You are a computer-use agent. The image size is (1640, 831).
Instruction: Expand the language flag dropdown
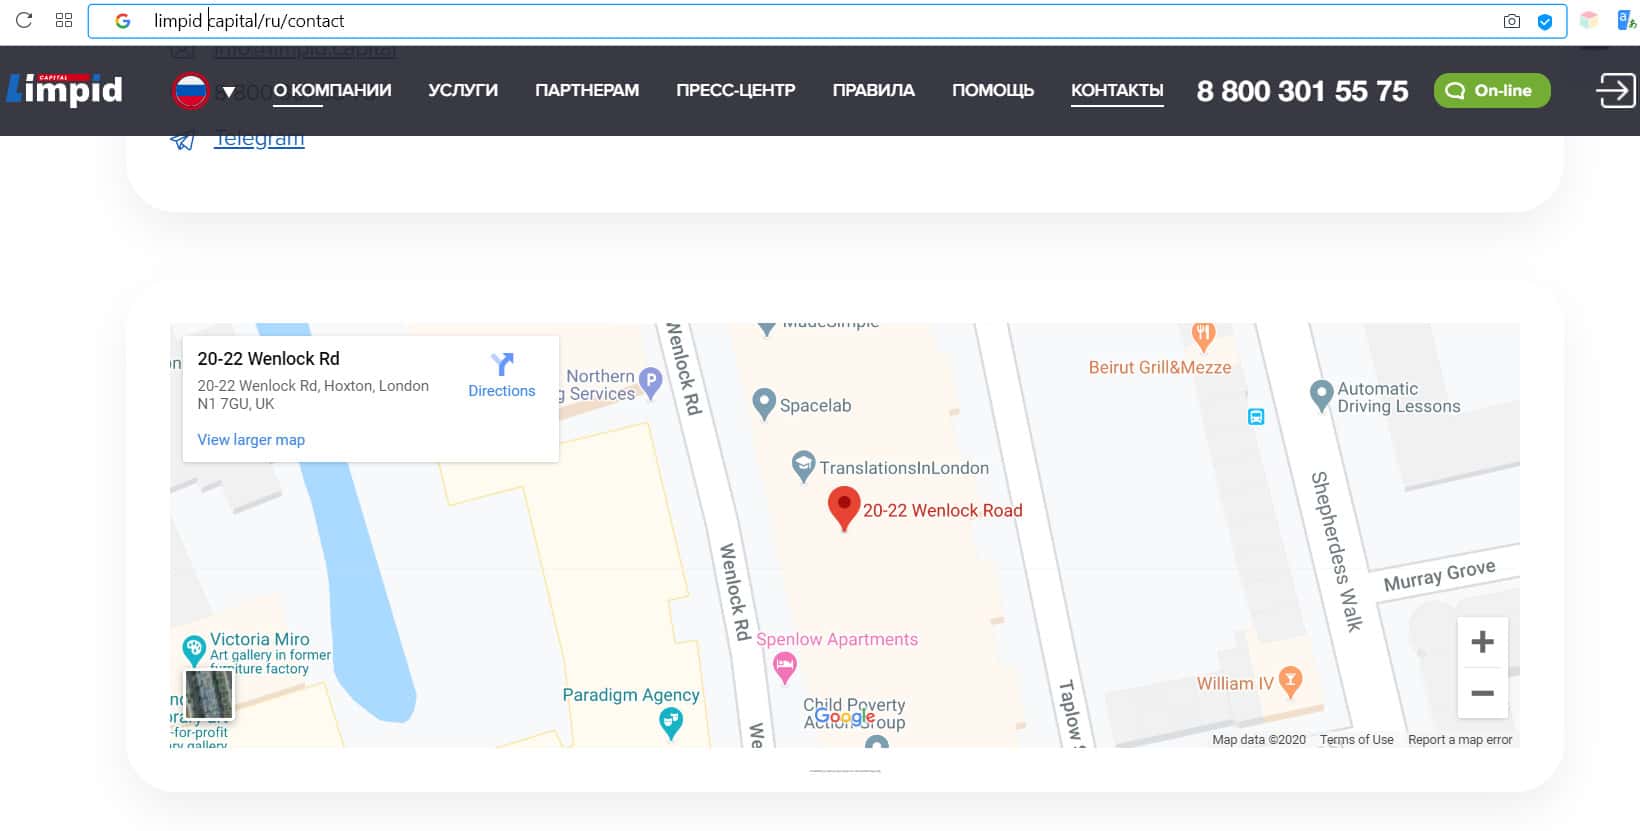[x=228, y=91]
